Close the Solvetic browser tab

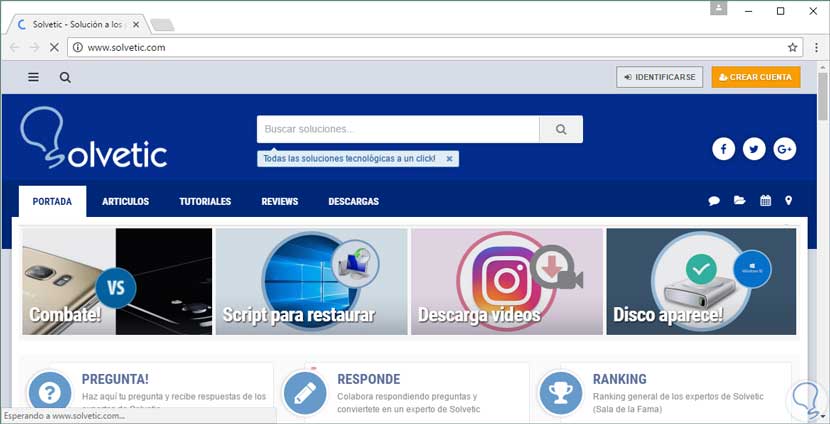coord(136,24)
